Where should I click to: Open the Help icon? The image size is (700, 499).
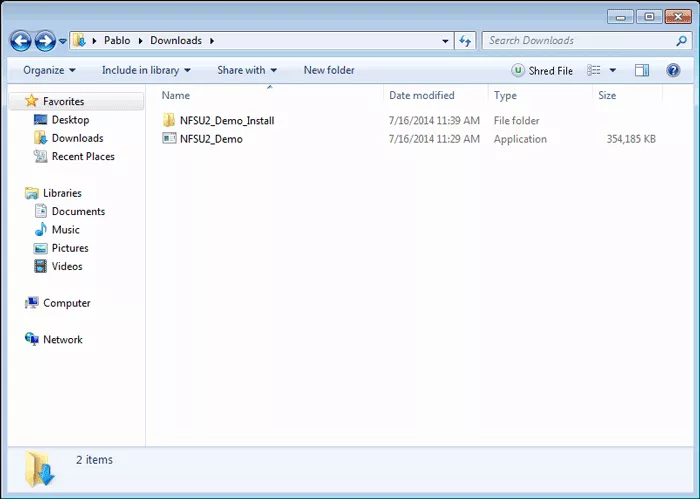673,70
